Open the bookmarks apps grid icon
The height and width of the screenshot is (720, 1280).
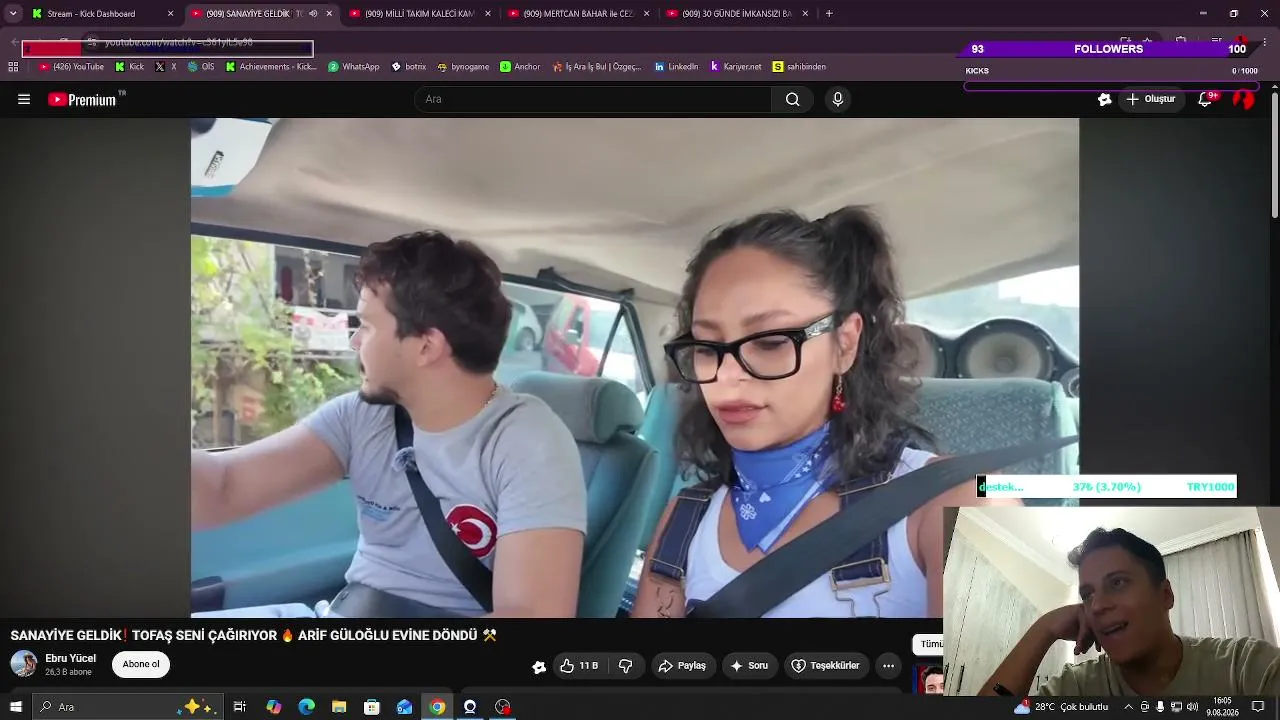click(13, 67)
